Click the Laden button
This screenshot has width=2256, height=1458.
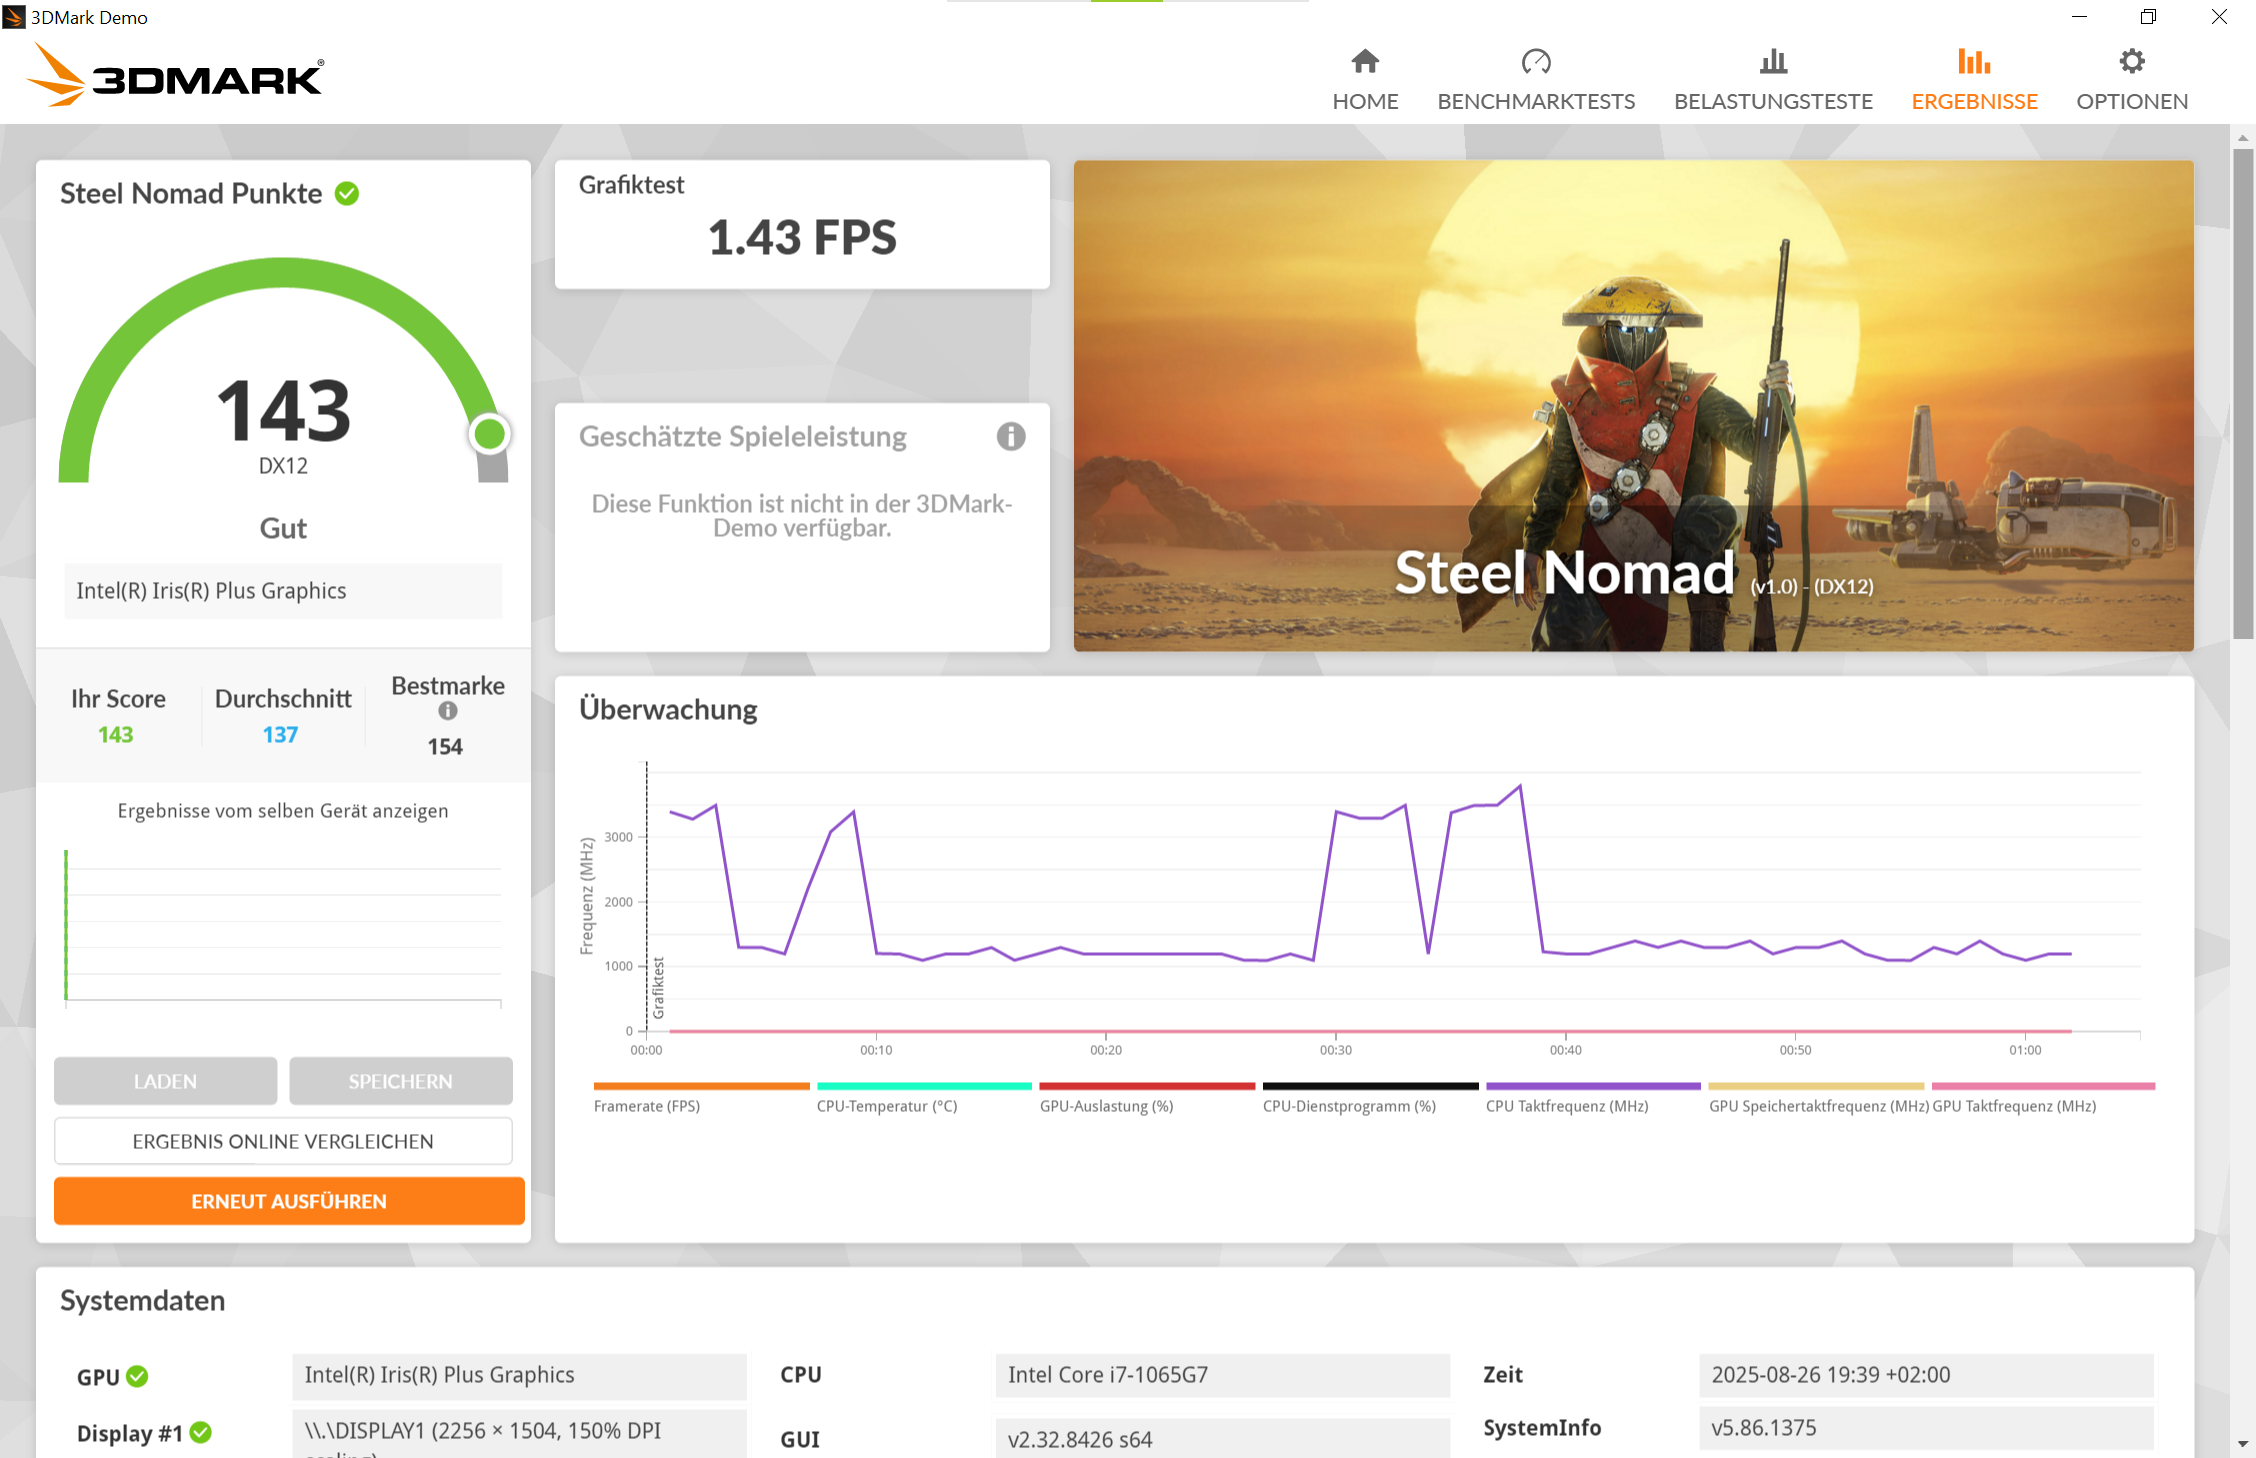[x=165, y=1081]
